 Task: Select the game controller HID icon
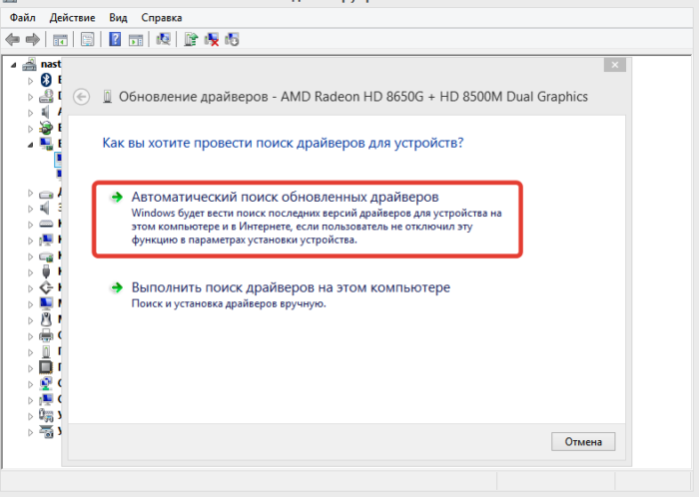point(46,415)
